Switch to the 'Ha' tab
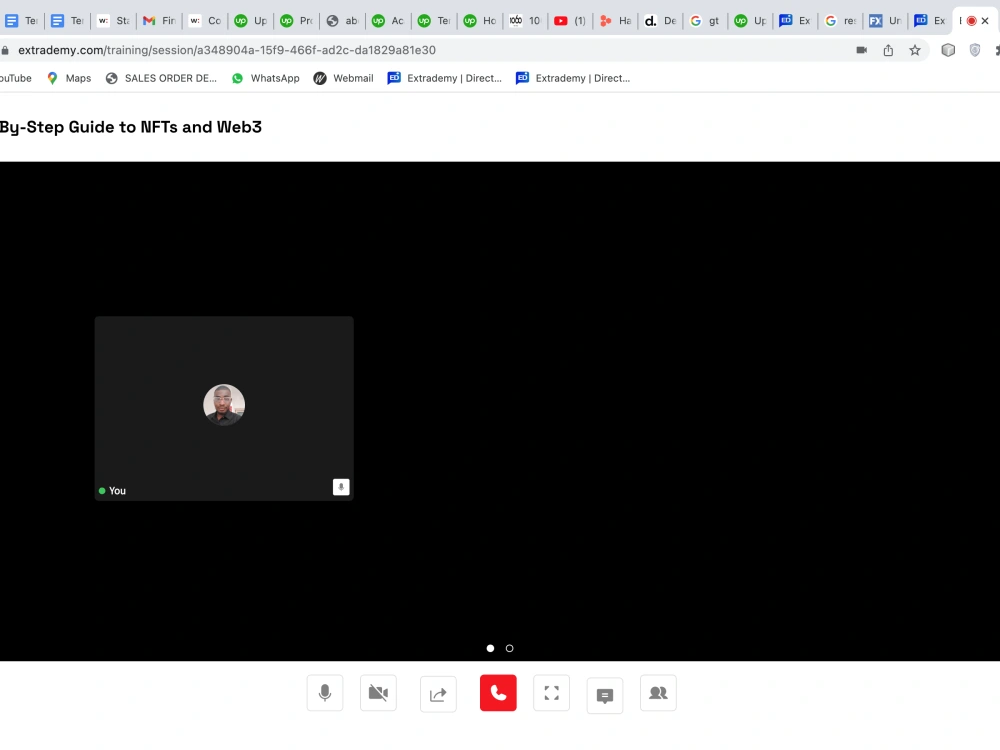The image size is (1000, 750). pos(616,20)
